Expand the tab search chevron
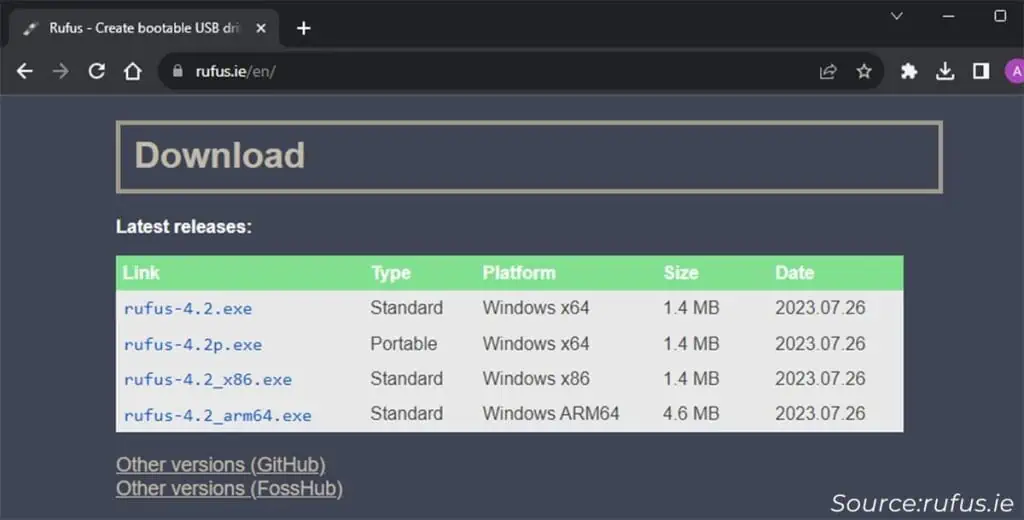This screenshot has height=520, width=1024. pyautogui.click(x=897, y=16)
